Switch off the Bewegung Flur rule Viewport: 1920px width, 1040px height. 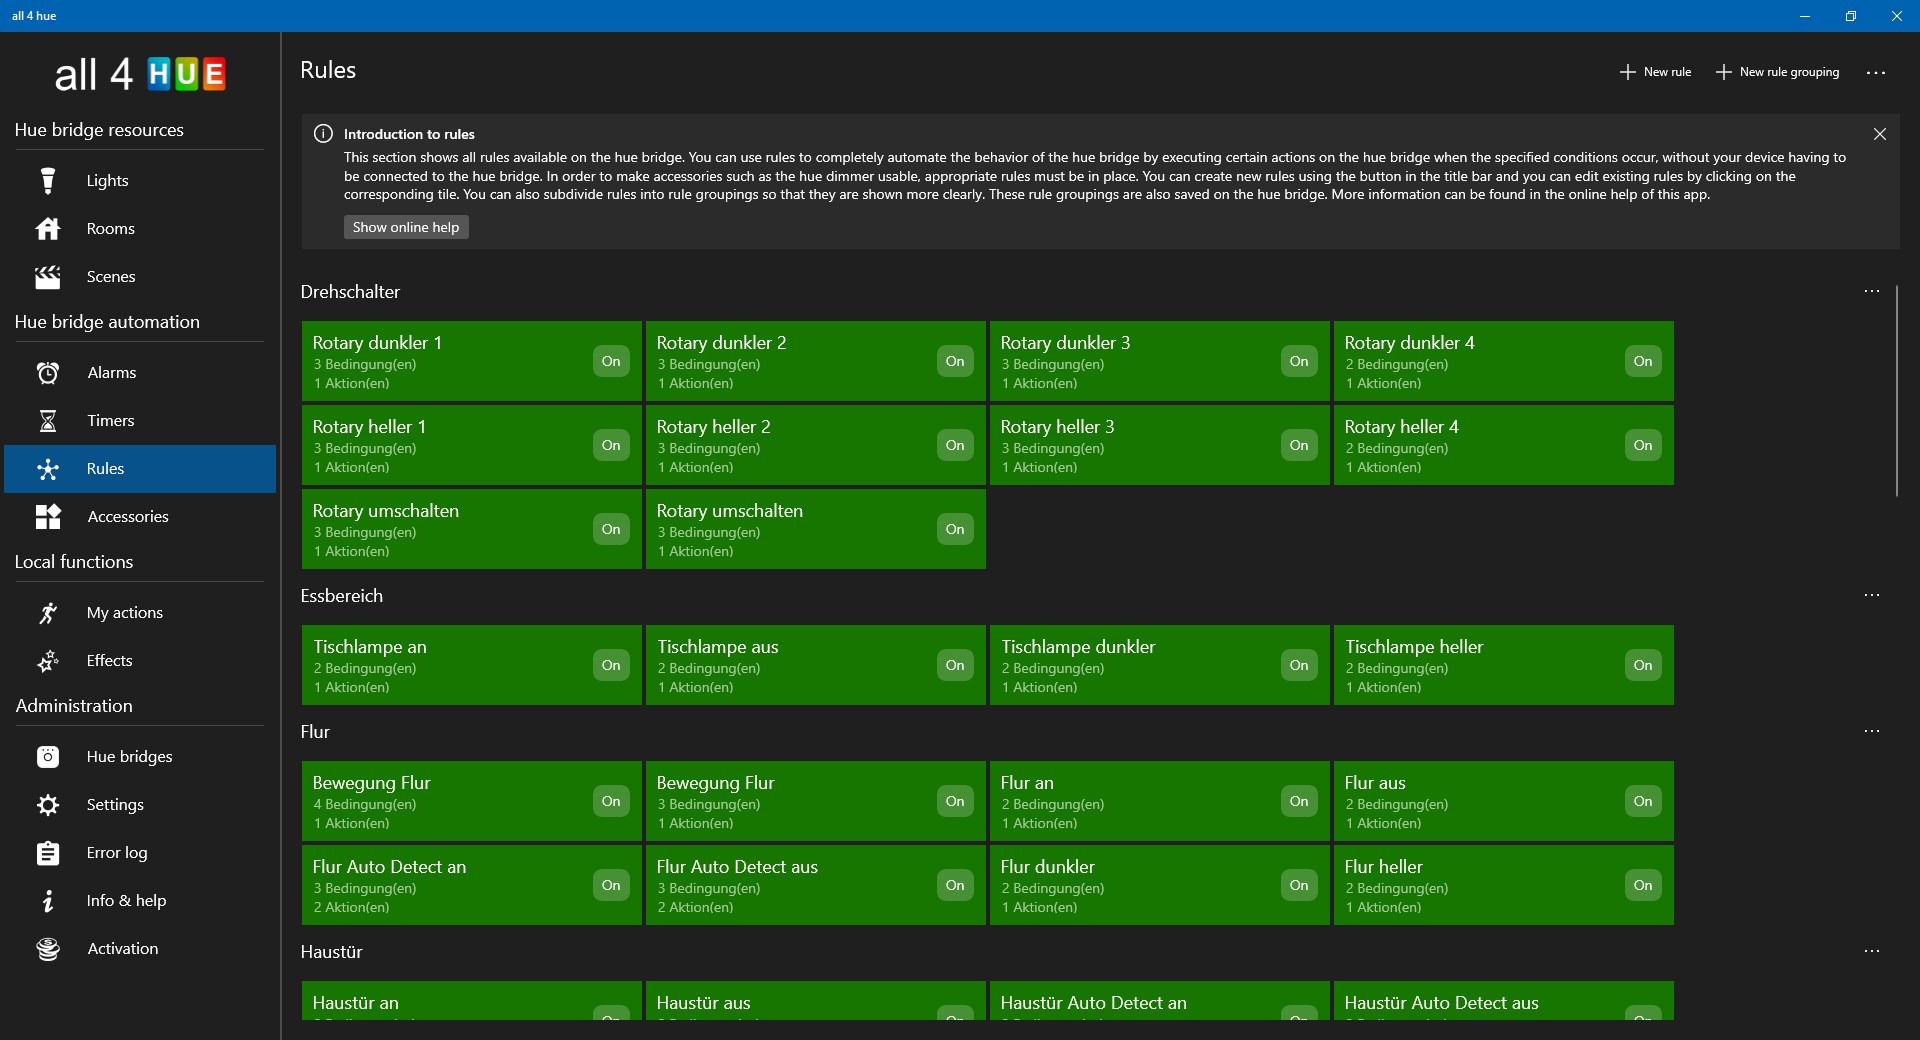[x=610, y=801]
